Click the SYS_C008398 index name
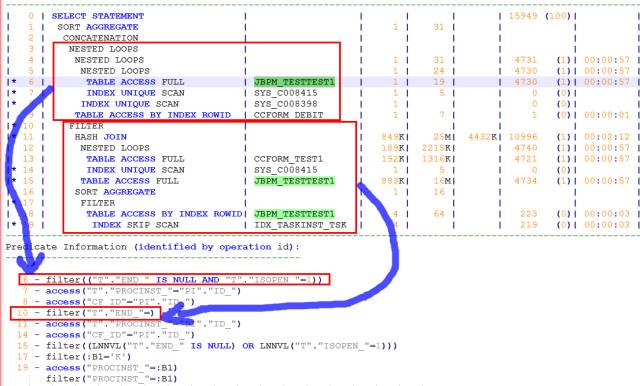The height and width of the screenshot is (386, 640). coord(285,104)
